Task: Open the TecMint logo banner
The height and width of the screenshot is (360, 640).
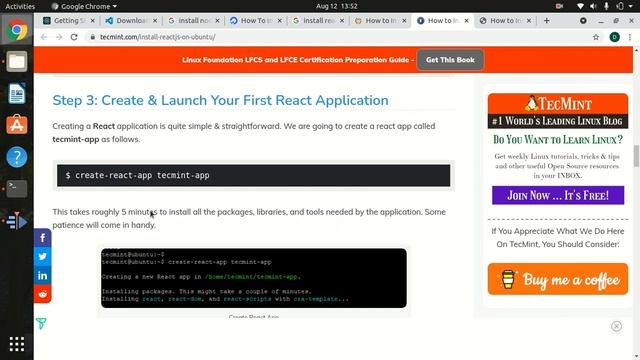Action: click(x=558, y=111)
